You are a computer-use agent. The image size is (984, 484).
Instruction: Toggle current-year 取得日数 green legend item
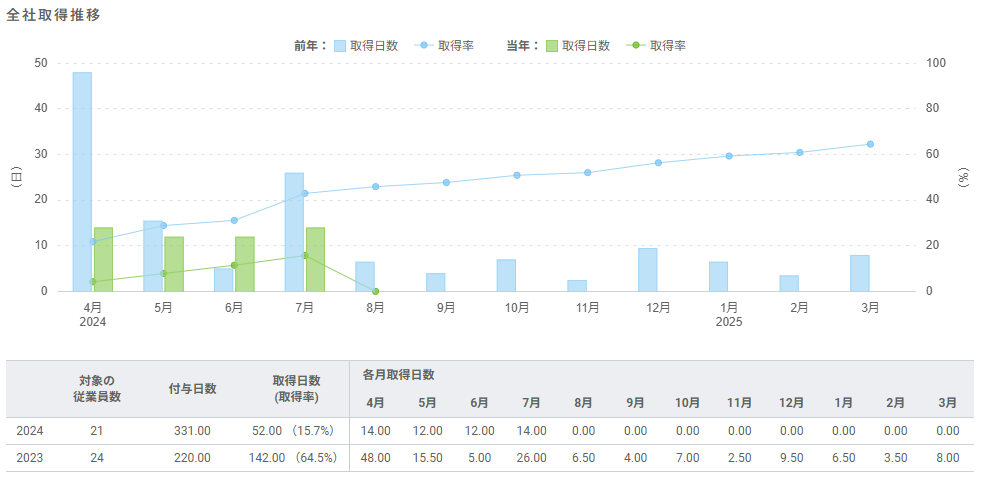tap(577, 45)
